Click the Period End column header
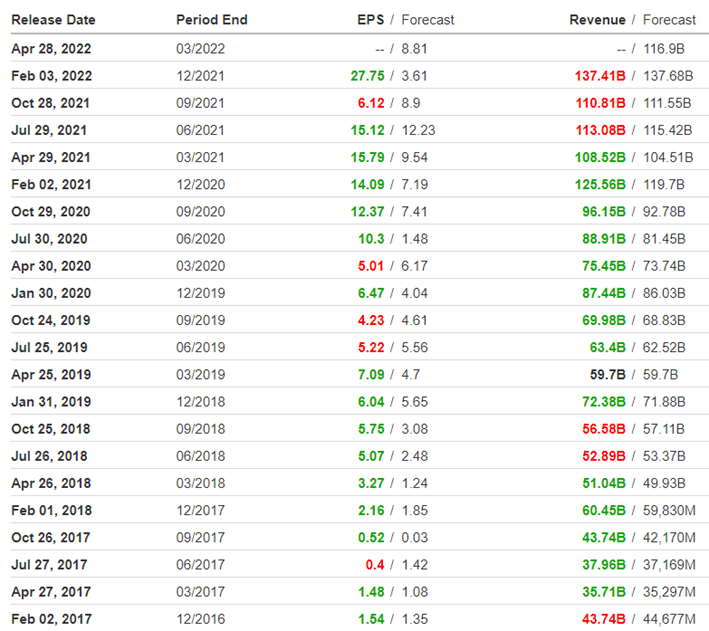The image size is (709, 631). coord(212,20)
